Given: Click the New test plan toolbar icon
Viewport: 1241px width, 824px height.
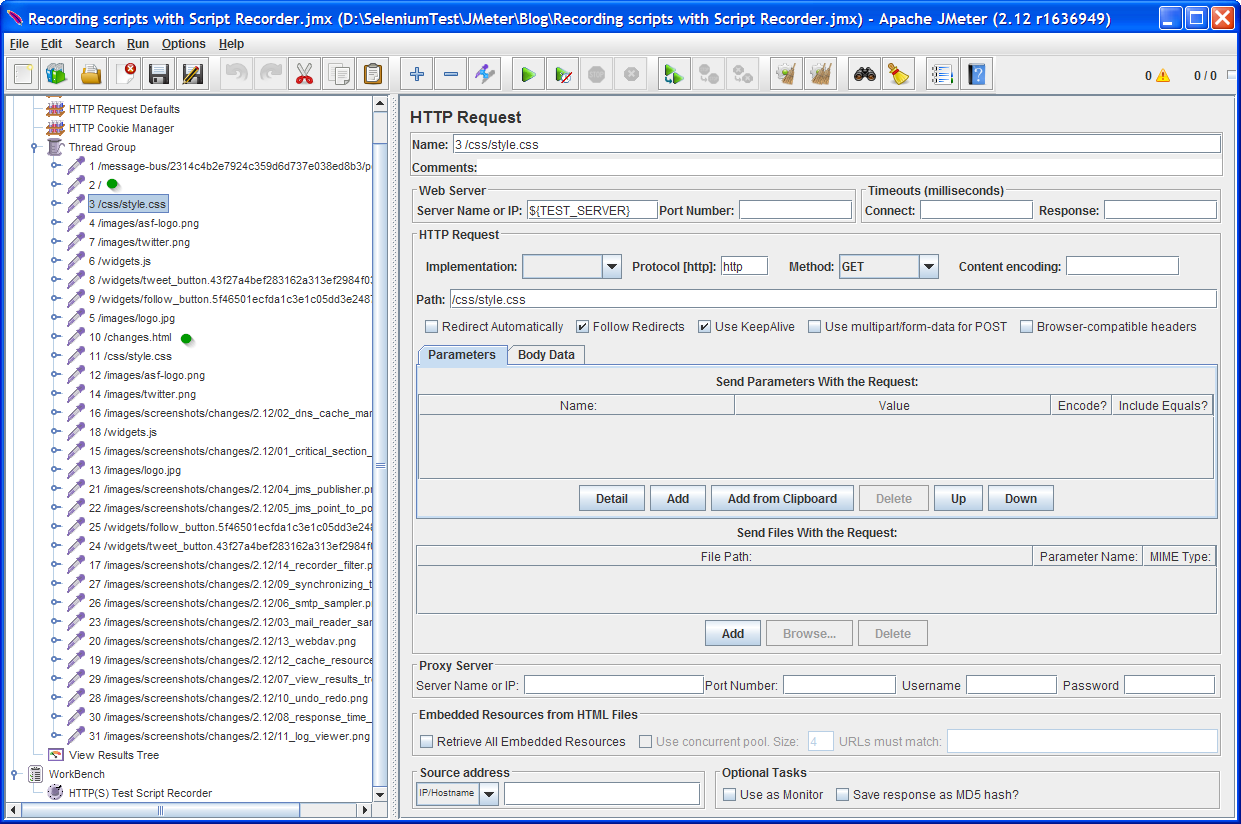Looking at the screenshot, I should (x=23, y=74).
